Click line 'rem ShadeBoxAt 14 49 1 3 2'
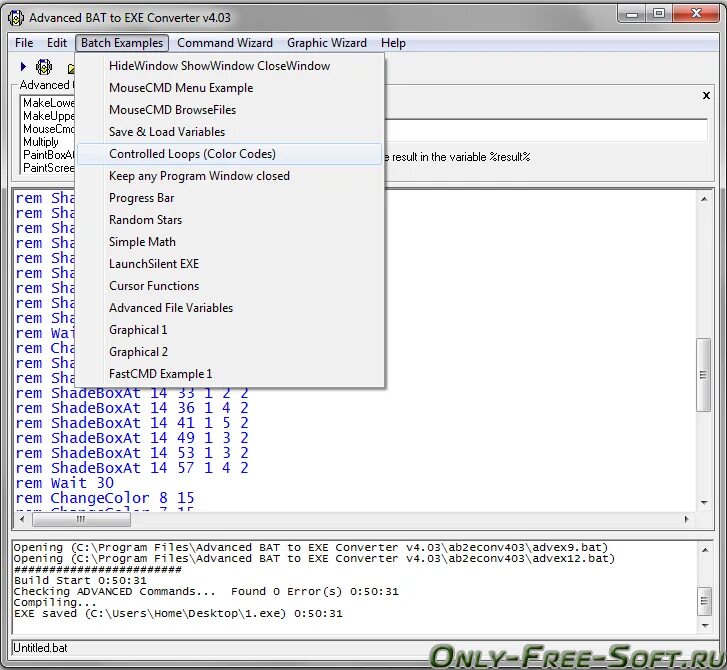 click(132, 438)
